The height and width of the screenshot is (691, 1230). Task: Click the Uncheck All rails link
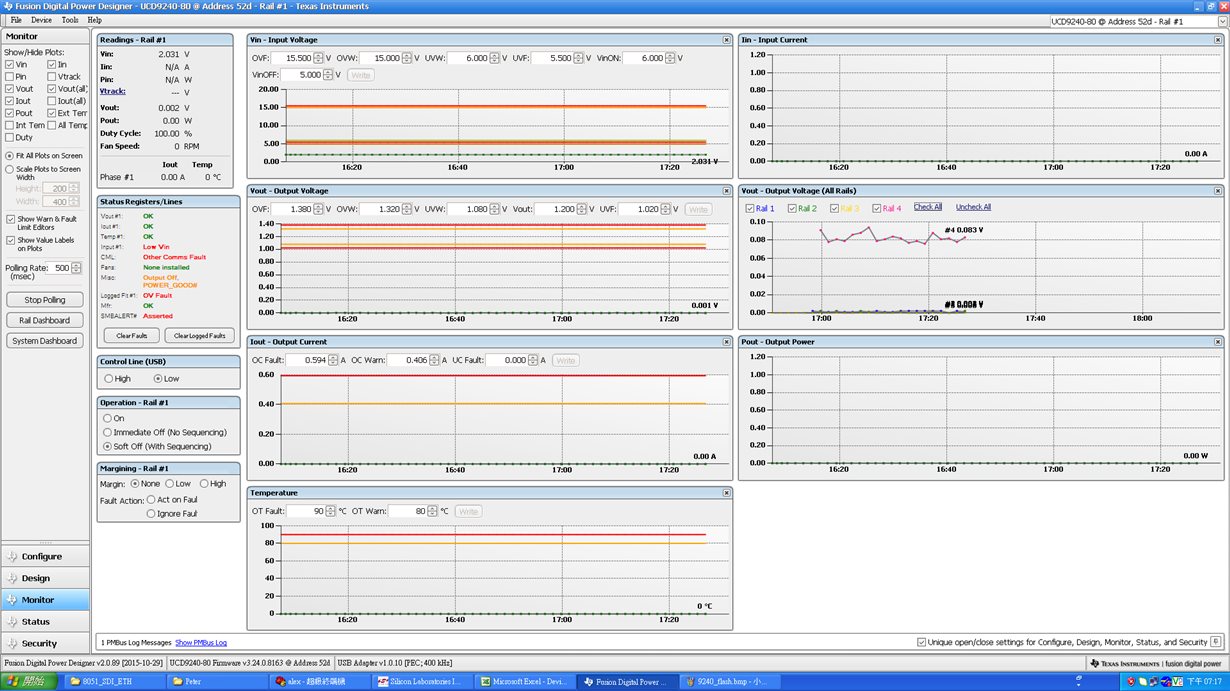point(973,207)
